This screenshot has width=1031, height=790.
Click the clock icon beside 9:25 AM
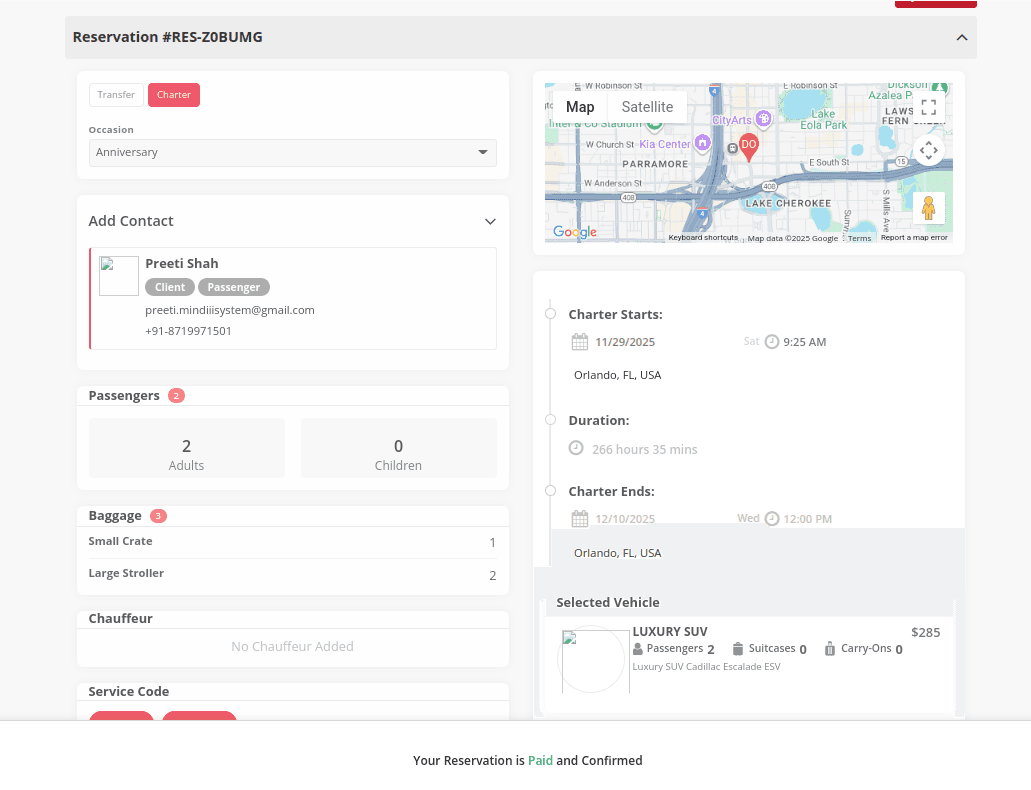click(x=772, y=342)
